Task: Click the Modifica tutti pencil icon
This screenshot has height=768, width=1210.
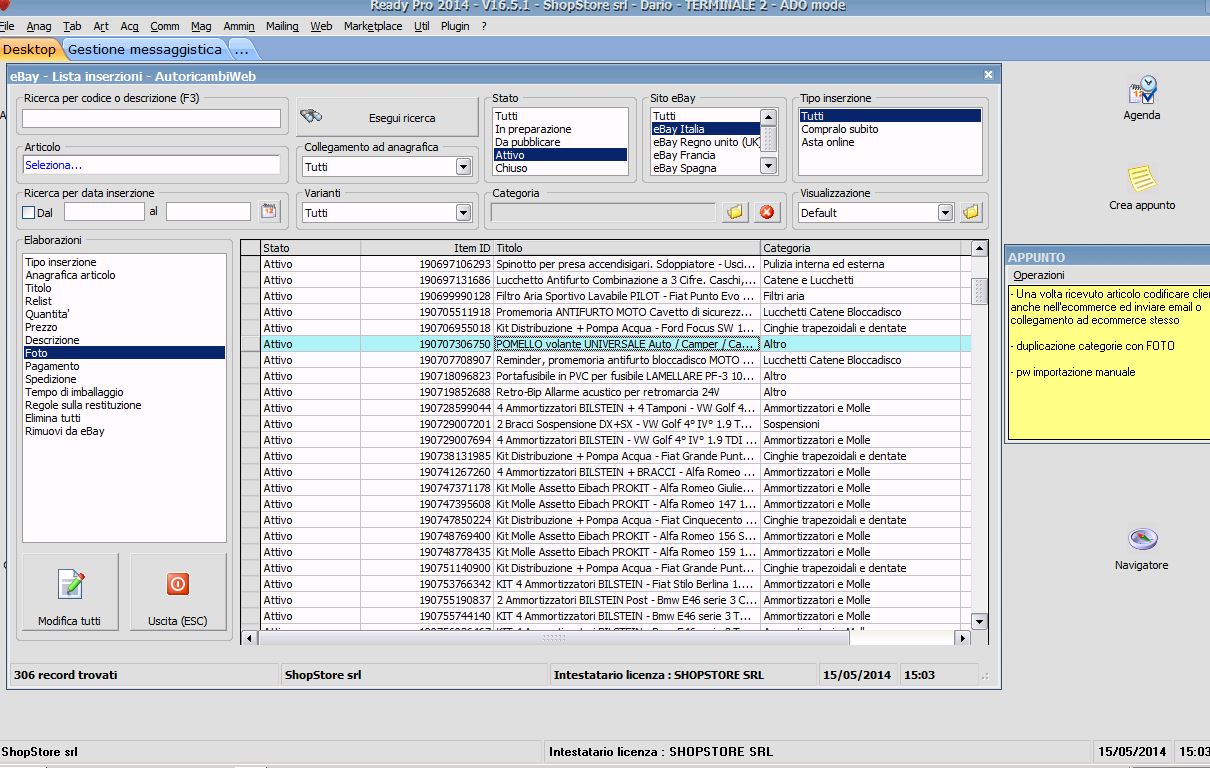Action: [x=70, y=585]
